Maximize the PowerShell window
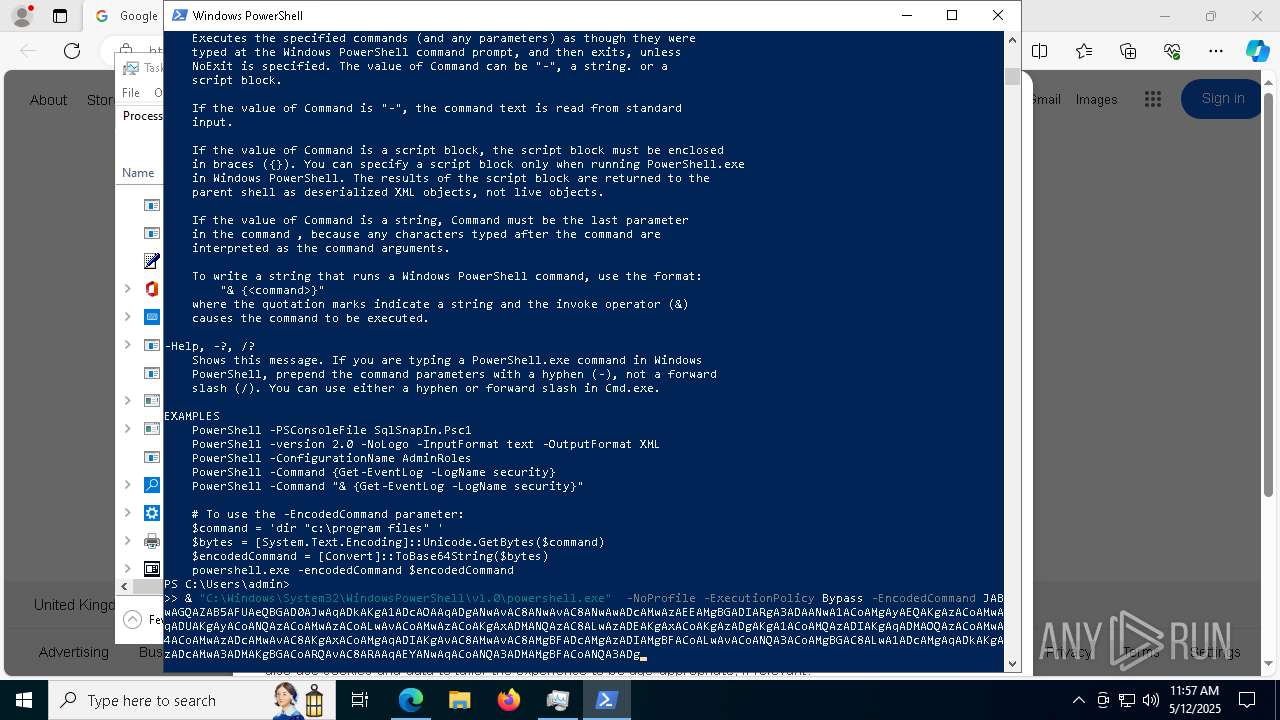 [x=952, y=15]
